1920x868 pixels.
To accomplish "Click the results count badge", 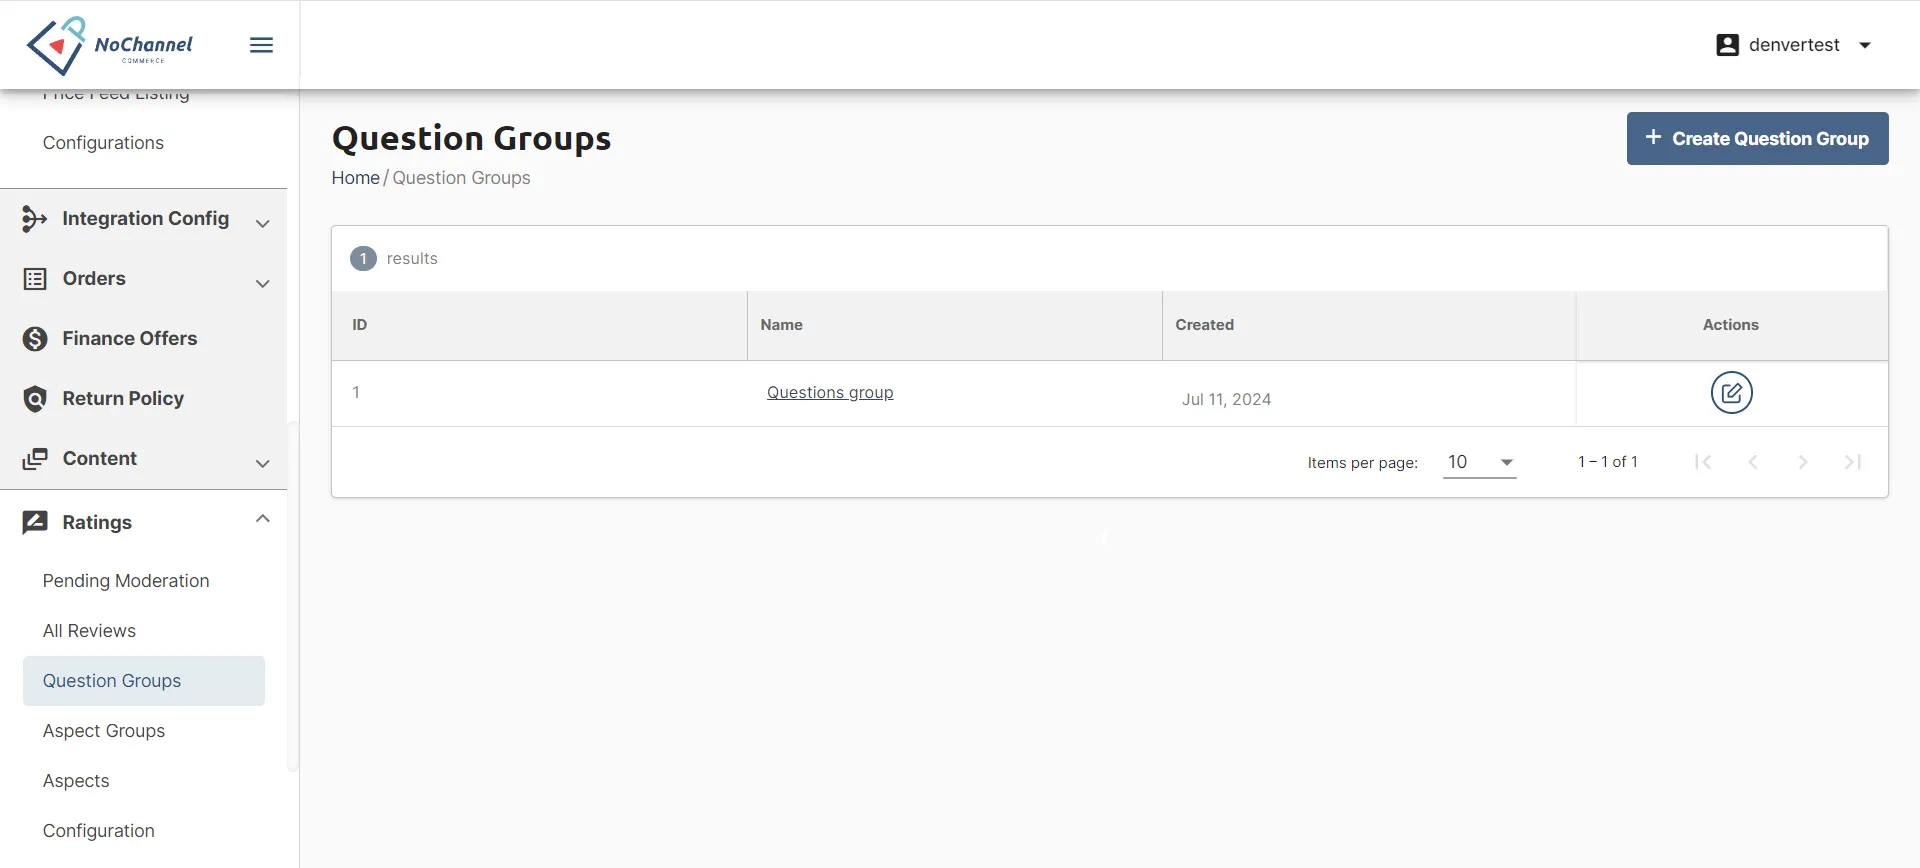I will point(363,258).
